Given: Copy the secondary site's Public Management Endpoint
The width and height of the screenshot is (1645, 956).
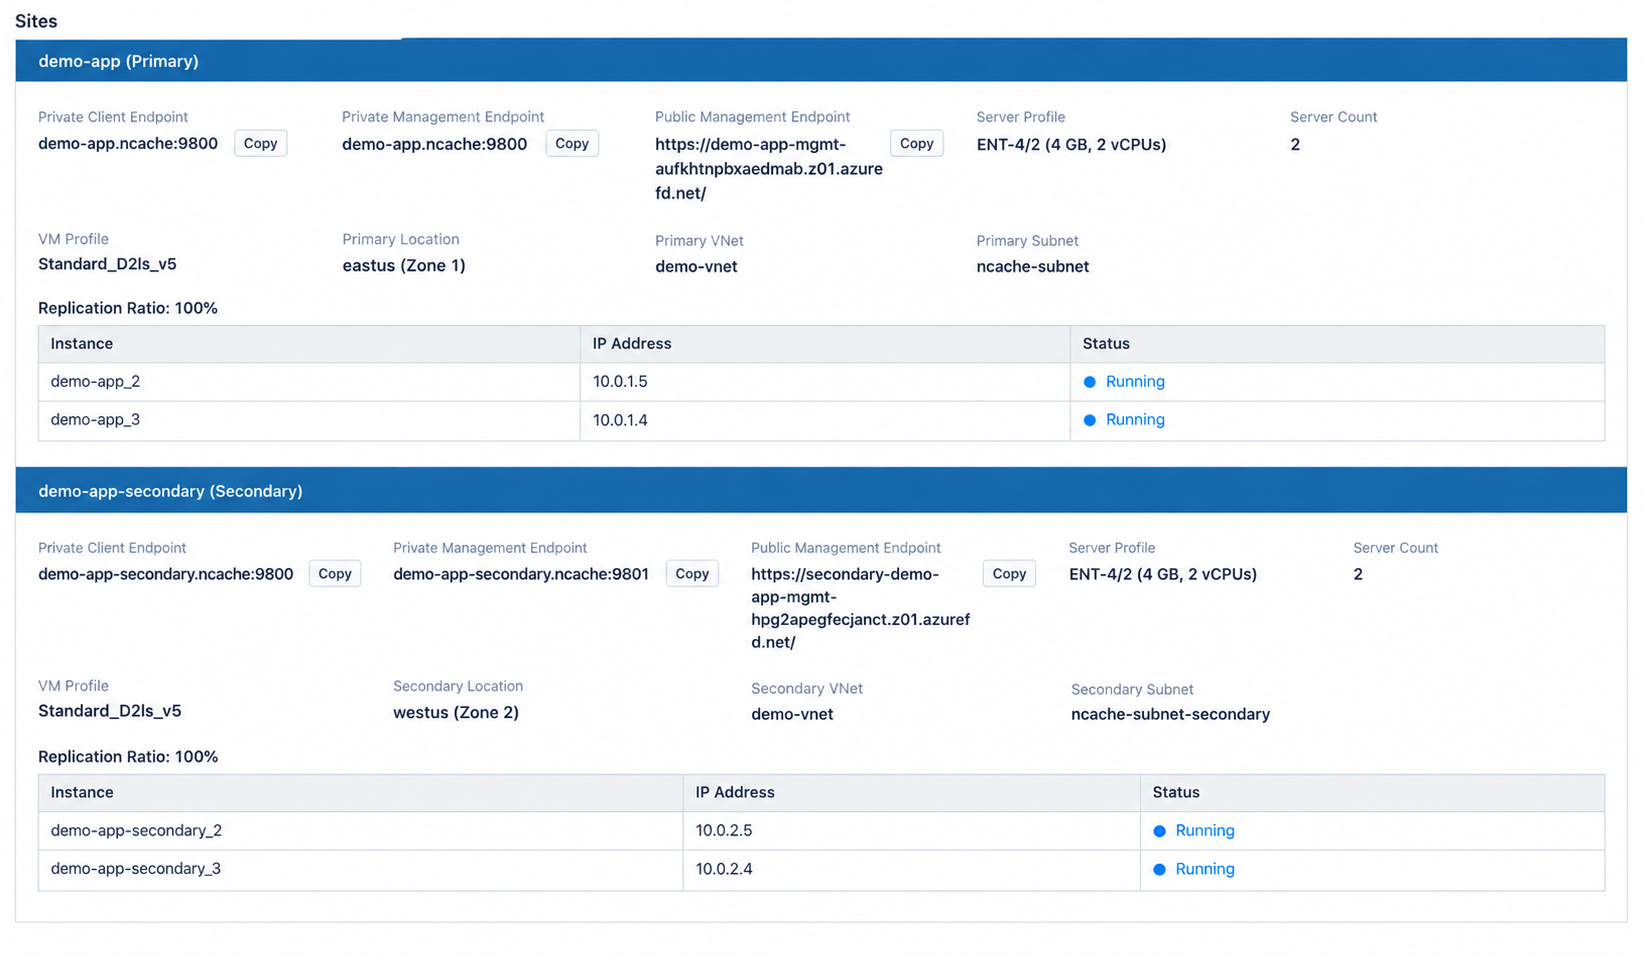Looking at the screenshot, I should [1009, 573].
